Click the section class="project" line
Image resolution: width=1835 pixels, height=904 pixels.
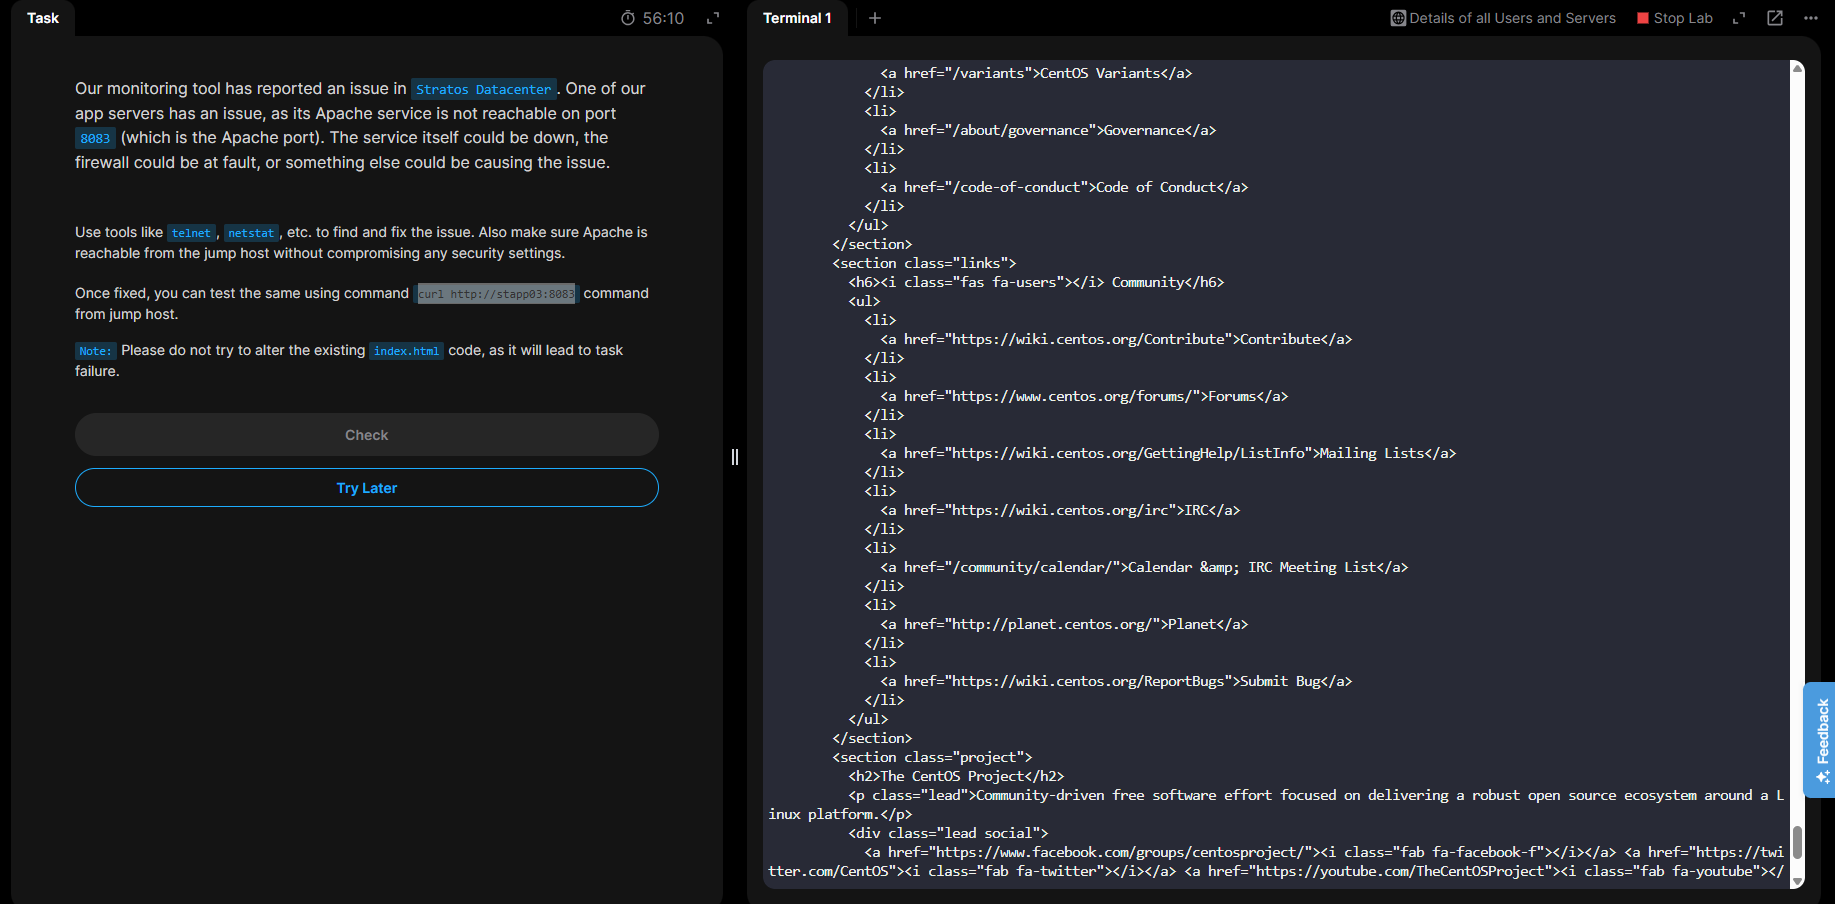click(x=932, y=757)
